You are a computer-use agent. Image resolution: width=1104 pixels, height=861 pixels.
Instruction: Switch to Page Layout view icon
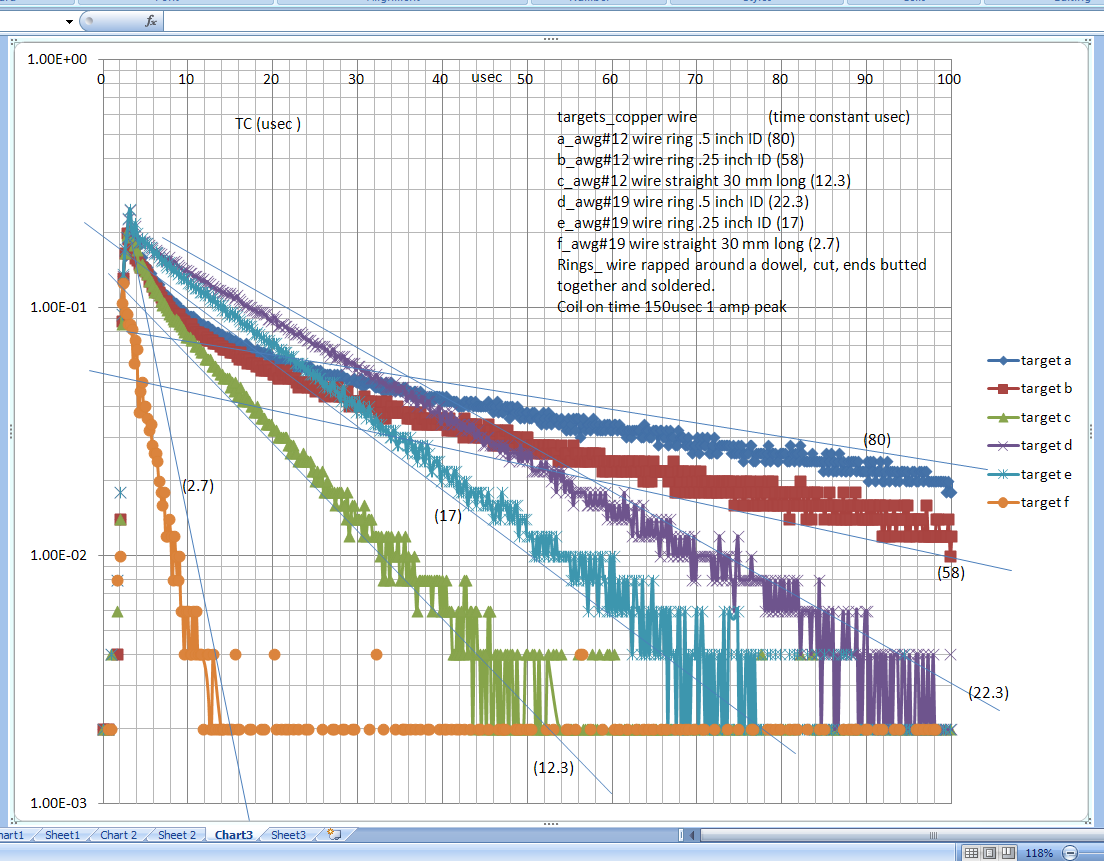point(989,853)
